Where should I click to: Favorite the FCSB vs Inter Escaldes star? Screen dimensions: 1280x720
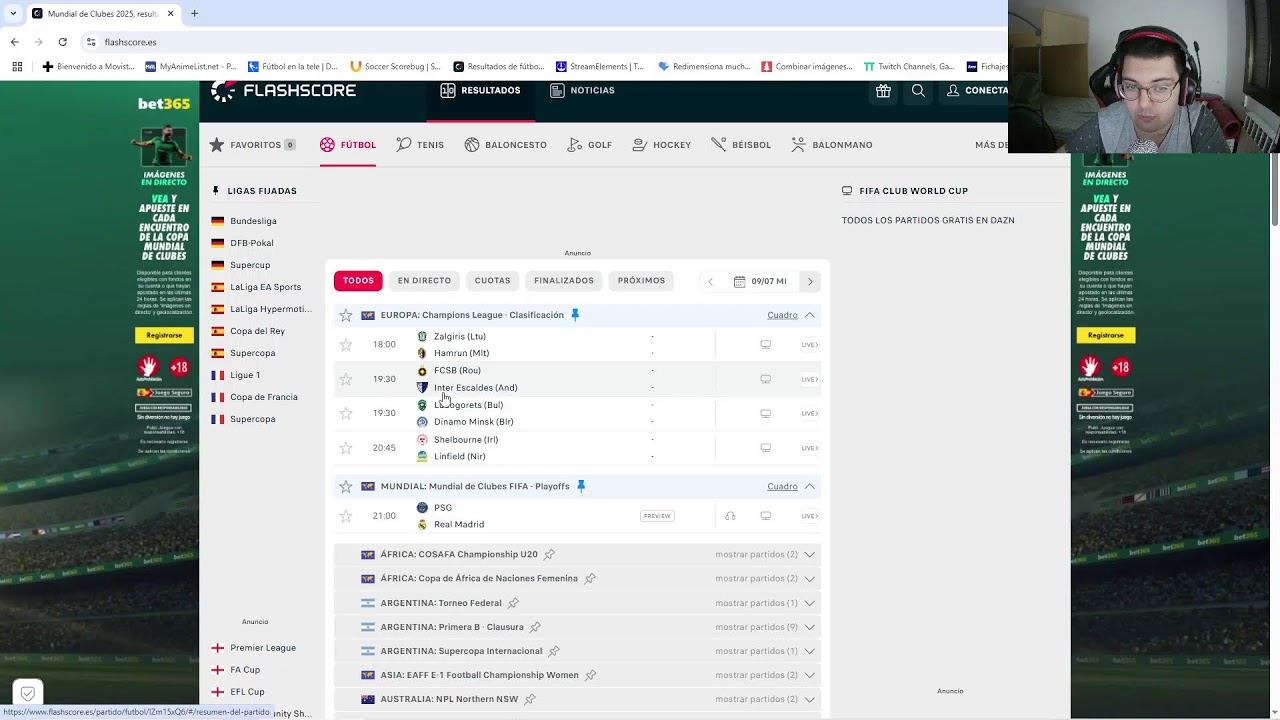346,379
